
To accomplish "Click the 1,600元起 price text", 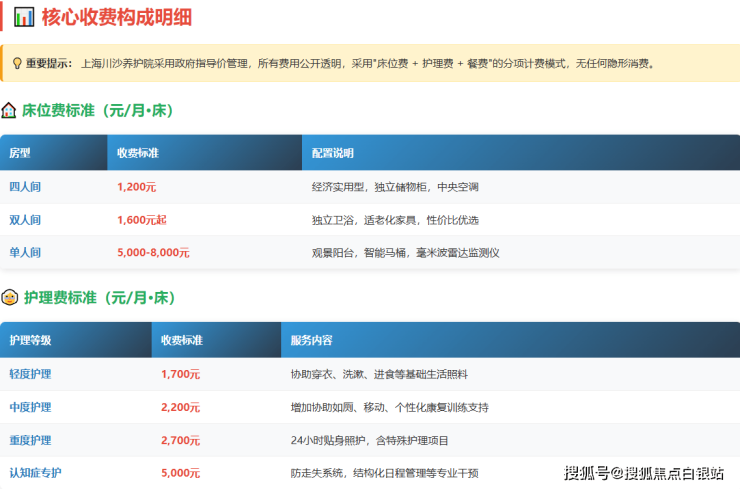I will pyautogui.click(x=142, y=220).
